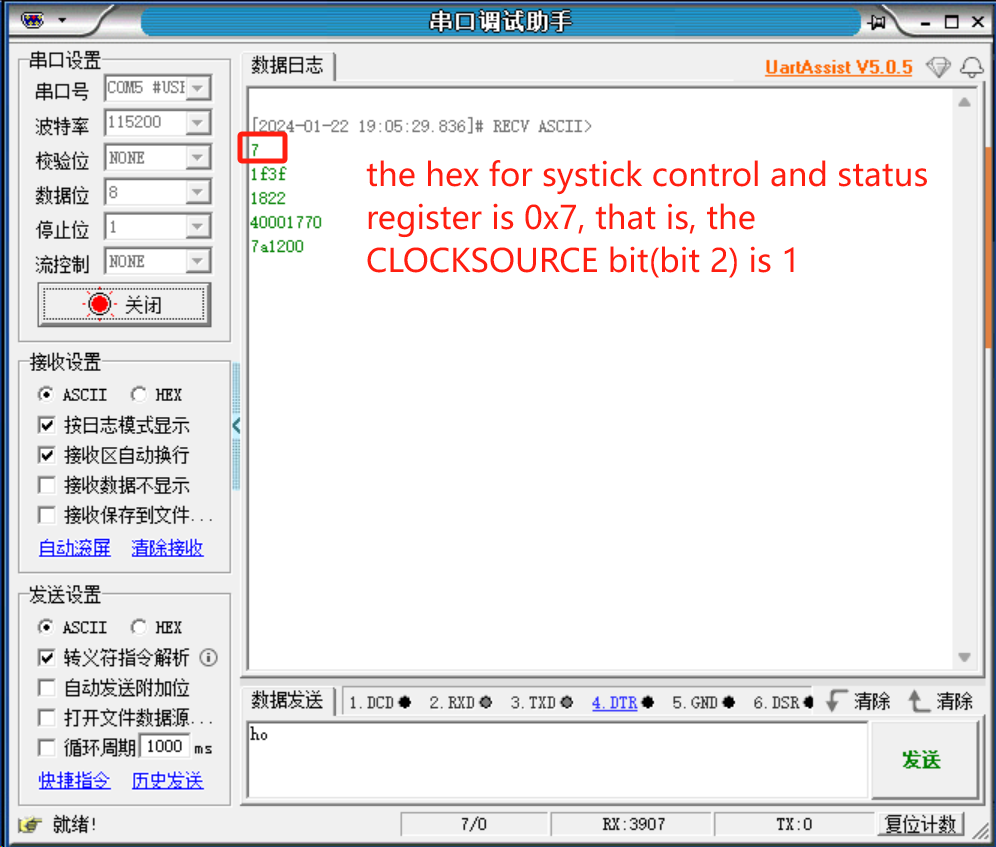Click the info icon beside 转义符指令解析
Screen dimensions: 996x847
[x=209, y=657]
